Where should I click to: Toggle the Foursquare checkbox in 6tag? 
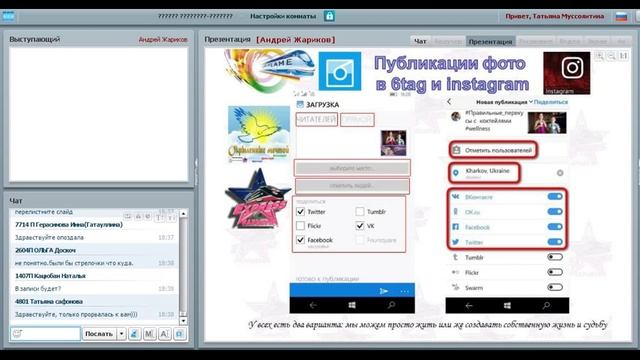[x=360, y=240]
